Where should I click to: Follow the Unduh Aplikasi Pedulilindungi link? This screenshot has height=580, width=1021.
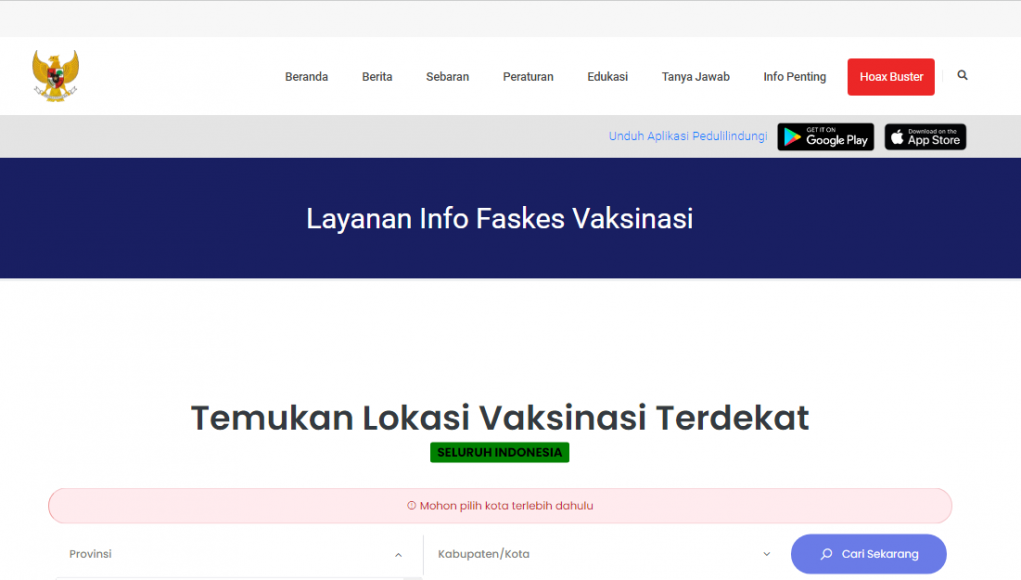click(688, 137)
